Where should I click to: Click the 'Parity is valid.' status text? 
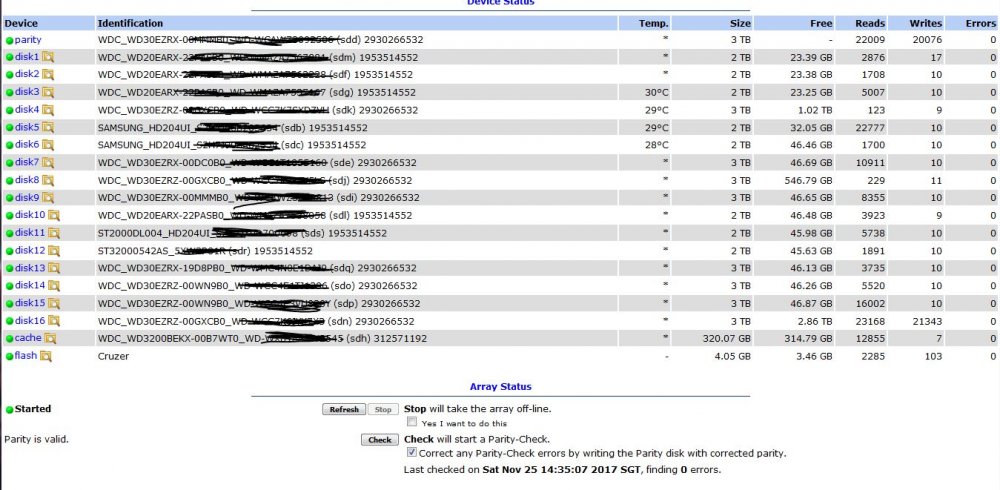tap(36, 440)
